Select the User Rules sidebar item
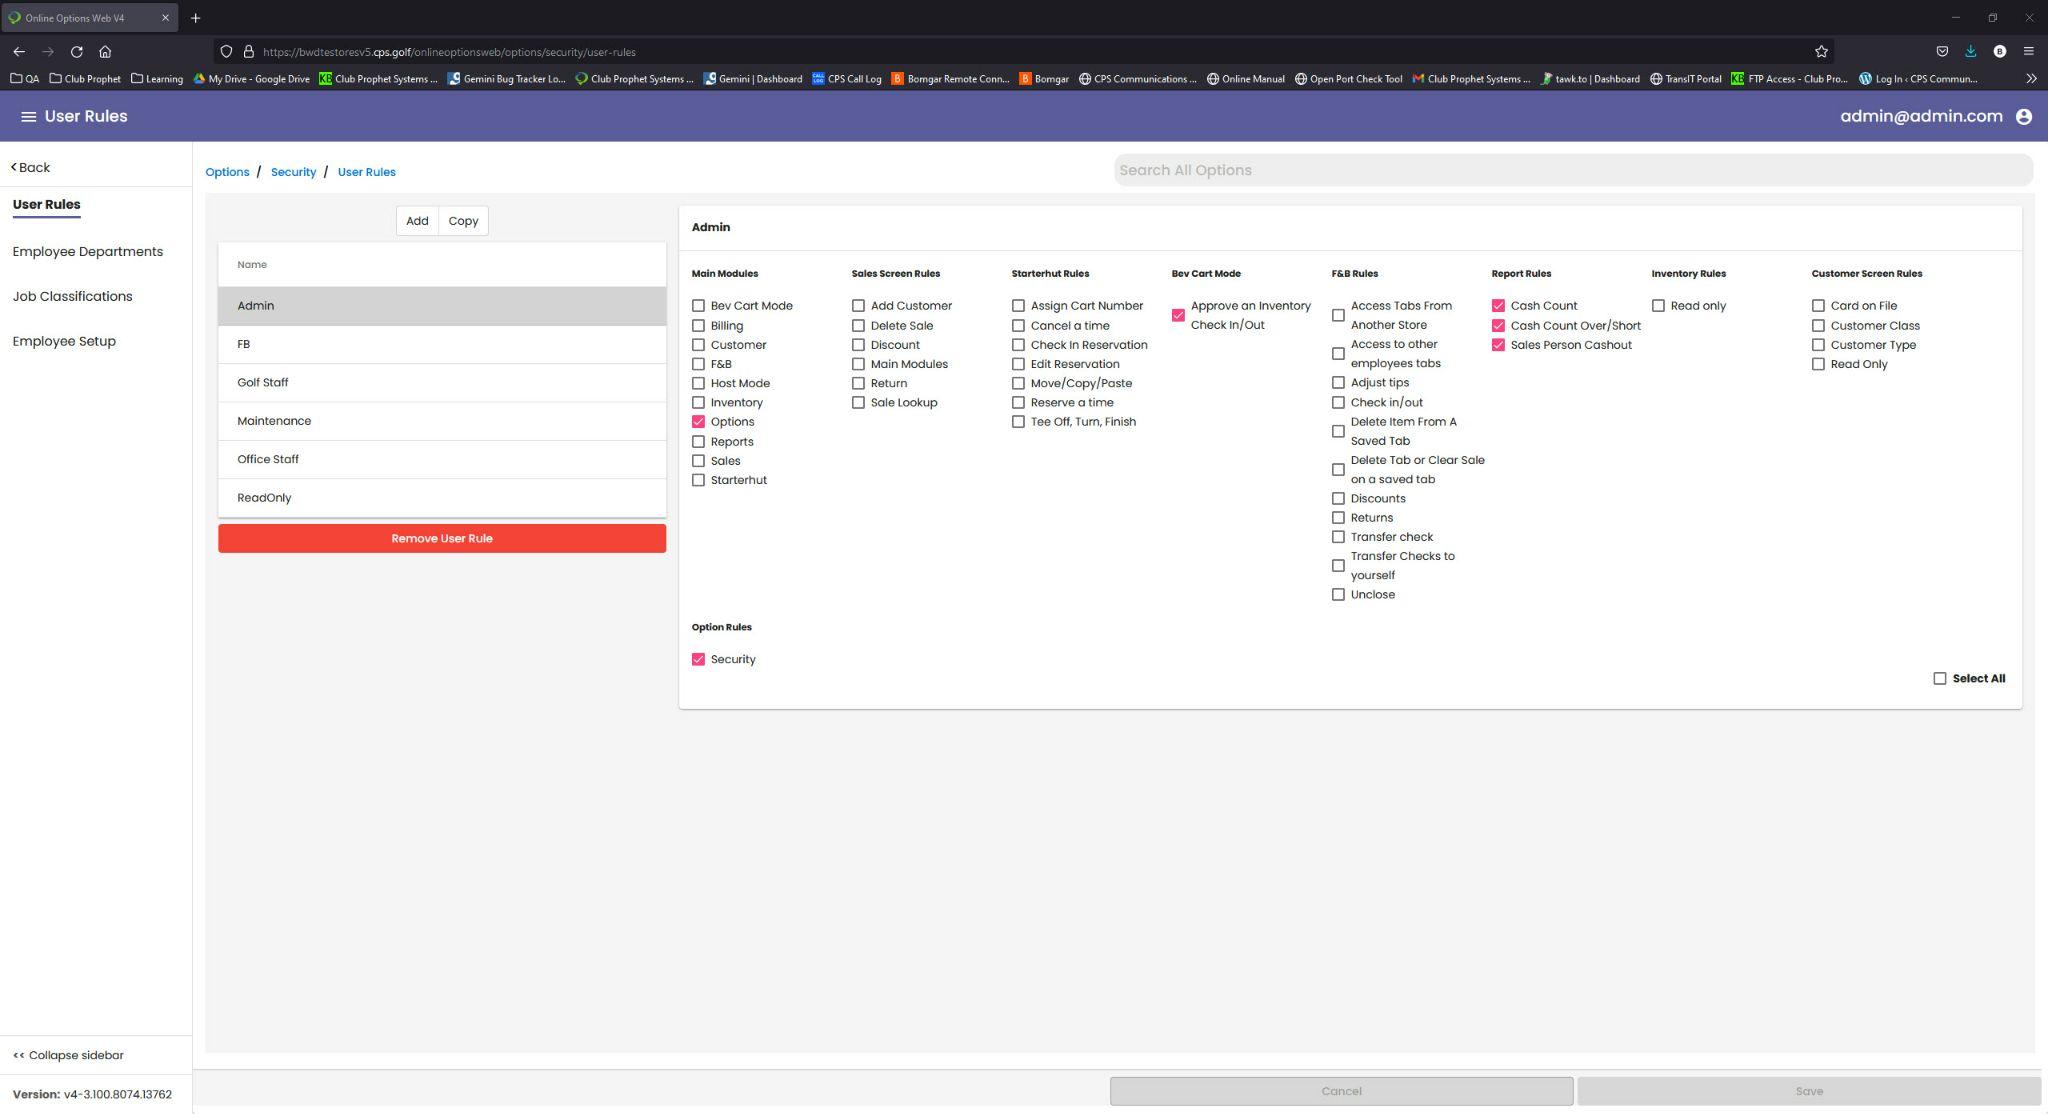 point(46,205)
